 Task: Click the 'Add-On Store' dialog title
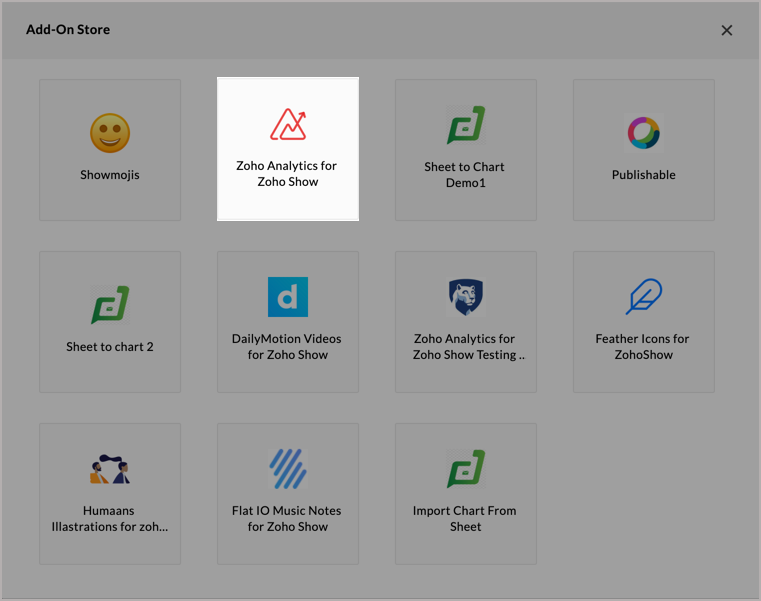tap(68, 30)
